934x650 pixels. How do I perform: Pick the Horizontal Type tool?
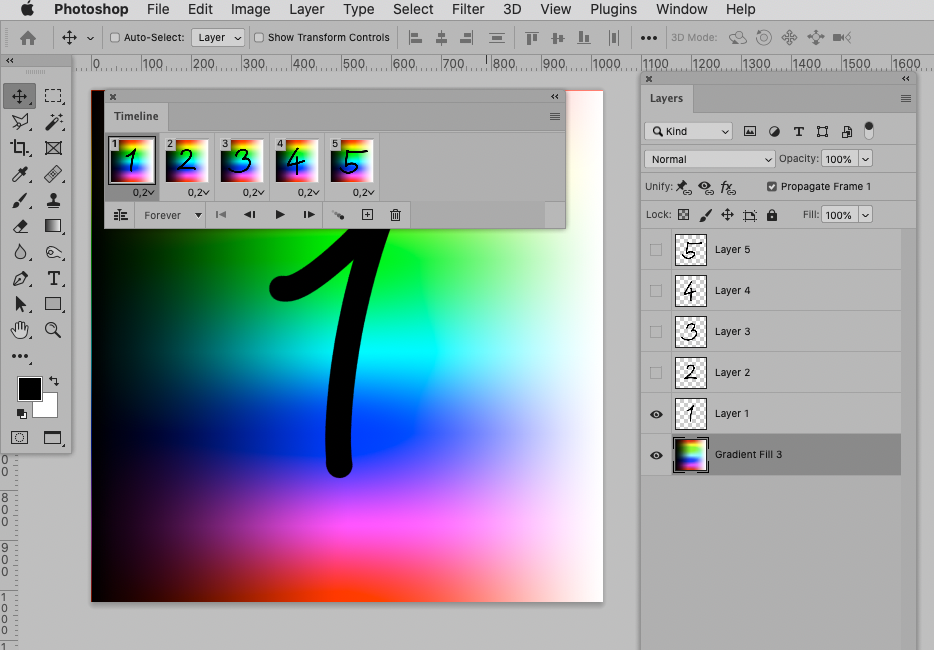click(x=54, y=278)
